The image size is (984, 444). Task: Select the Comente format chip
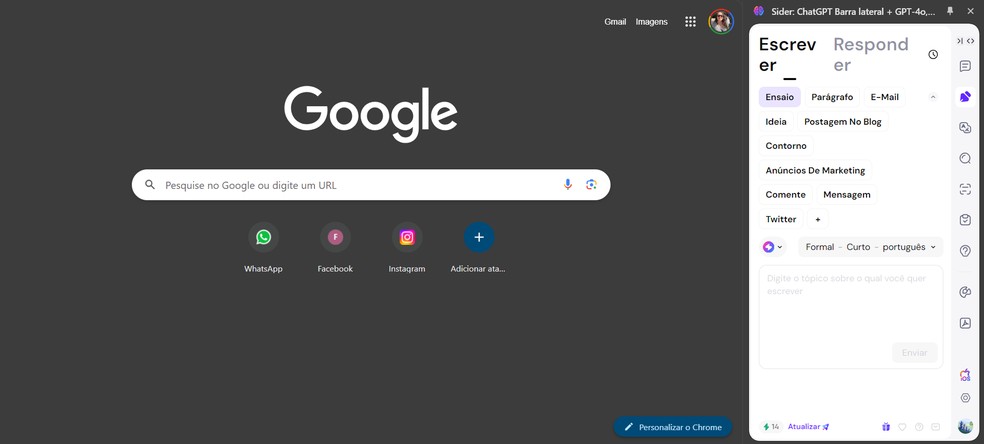(786, 195)
